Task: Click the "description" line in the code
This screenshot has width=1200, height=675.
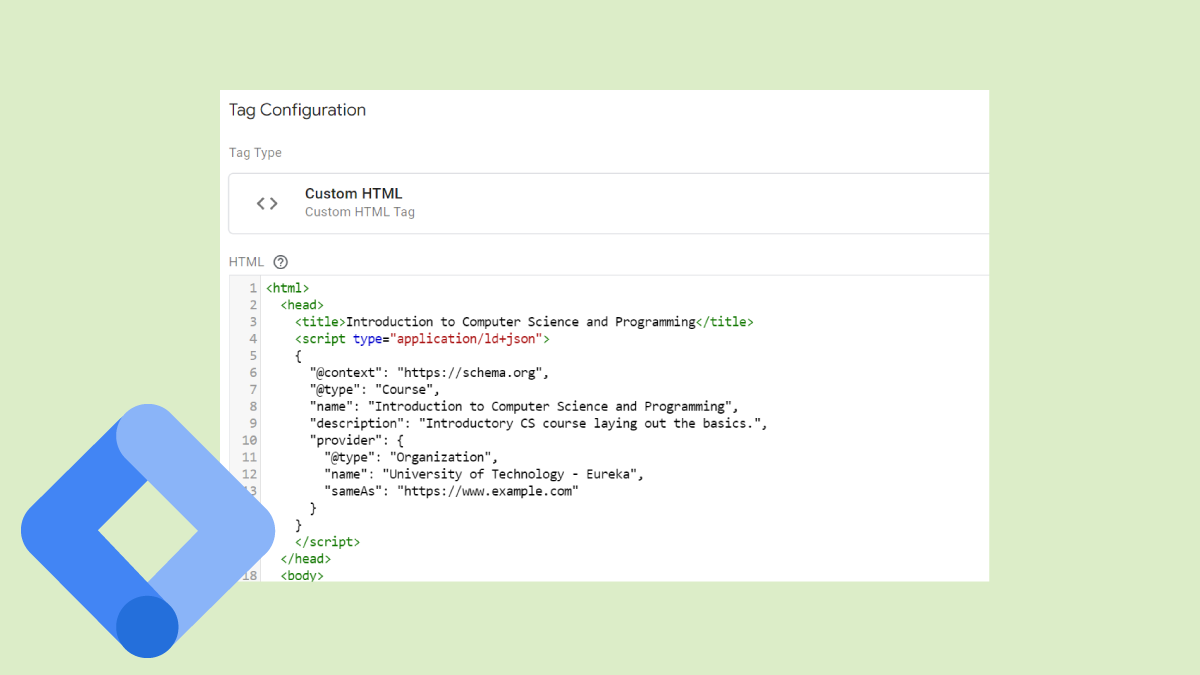Action: (538, 423)
